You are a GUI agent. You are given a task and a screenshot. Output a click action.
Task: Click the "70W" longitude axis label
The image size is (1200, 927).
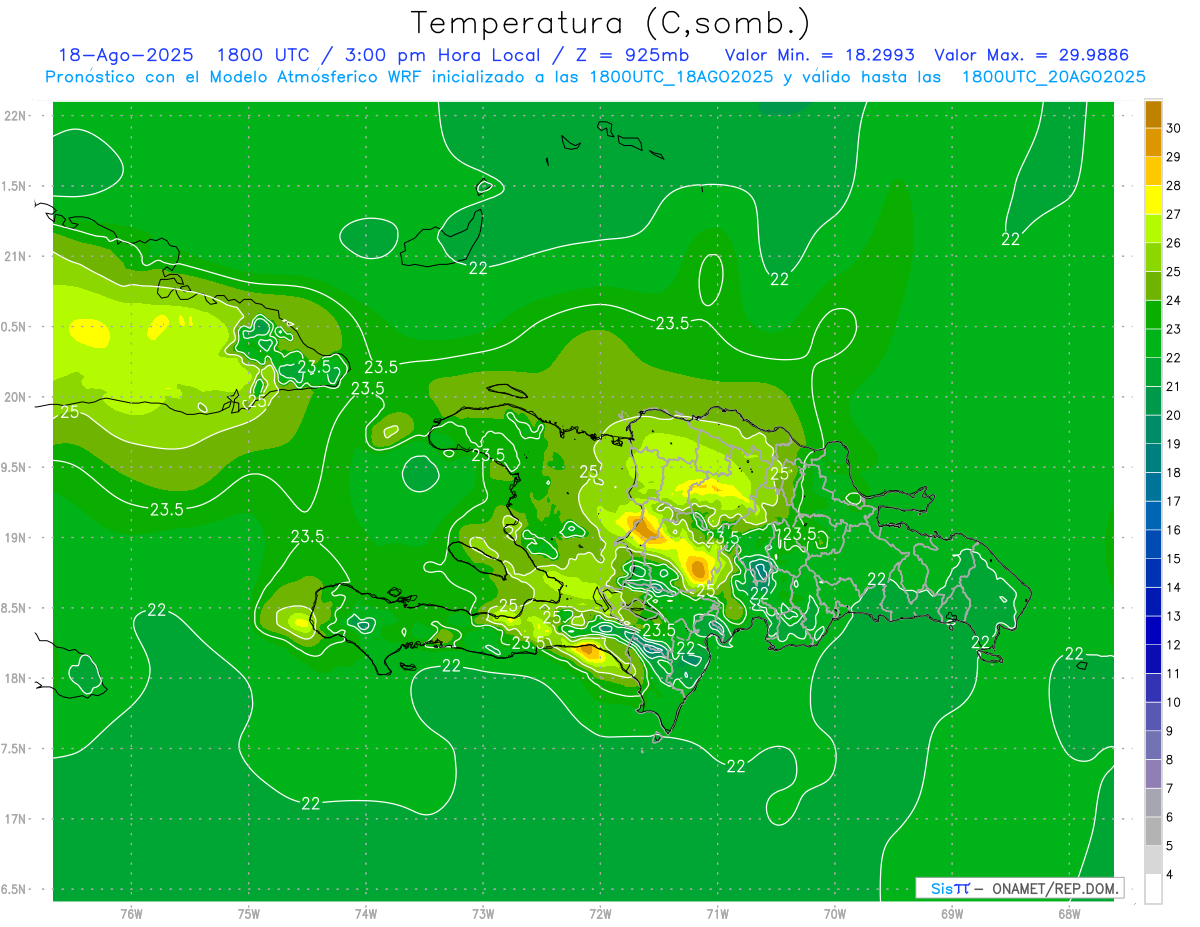tap(835, 913)
